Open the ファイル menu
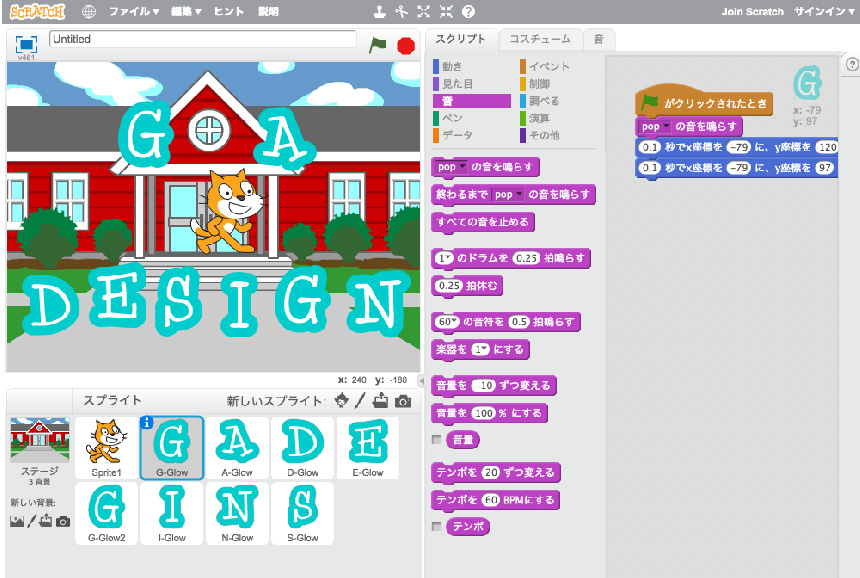The height and width of the screenshot is (578, 860). [x=134, y=12]
